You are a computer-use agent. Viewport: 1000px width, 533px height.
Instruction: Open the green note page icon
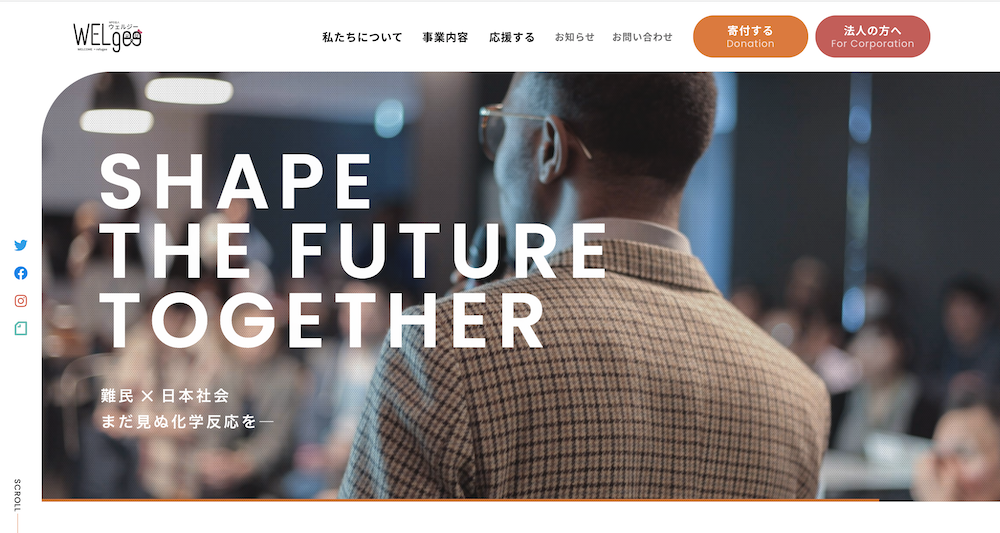(x=20, y=328)
